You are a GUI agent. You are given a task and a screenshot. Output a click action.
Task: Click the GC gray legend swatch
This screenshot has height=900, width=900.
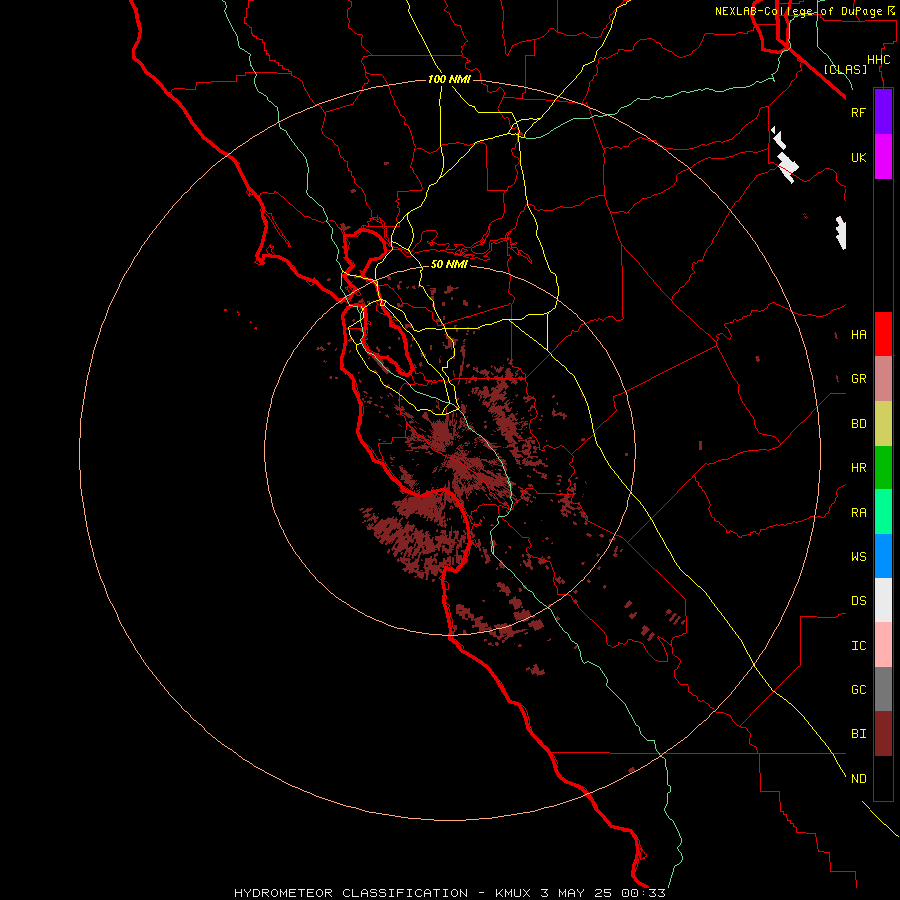click(883, 689)
